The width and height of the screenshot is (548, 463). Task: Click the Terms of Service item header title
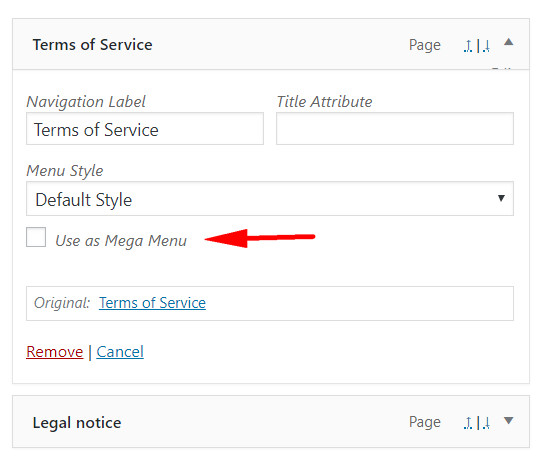point(93,45)
